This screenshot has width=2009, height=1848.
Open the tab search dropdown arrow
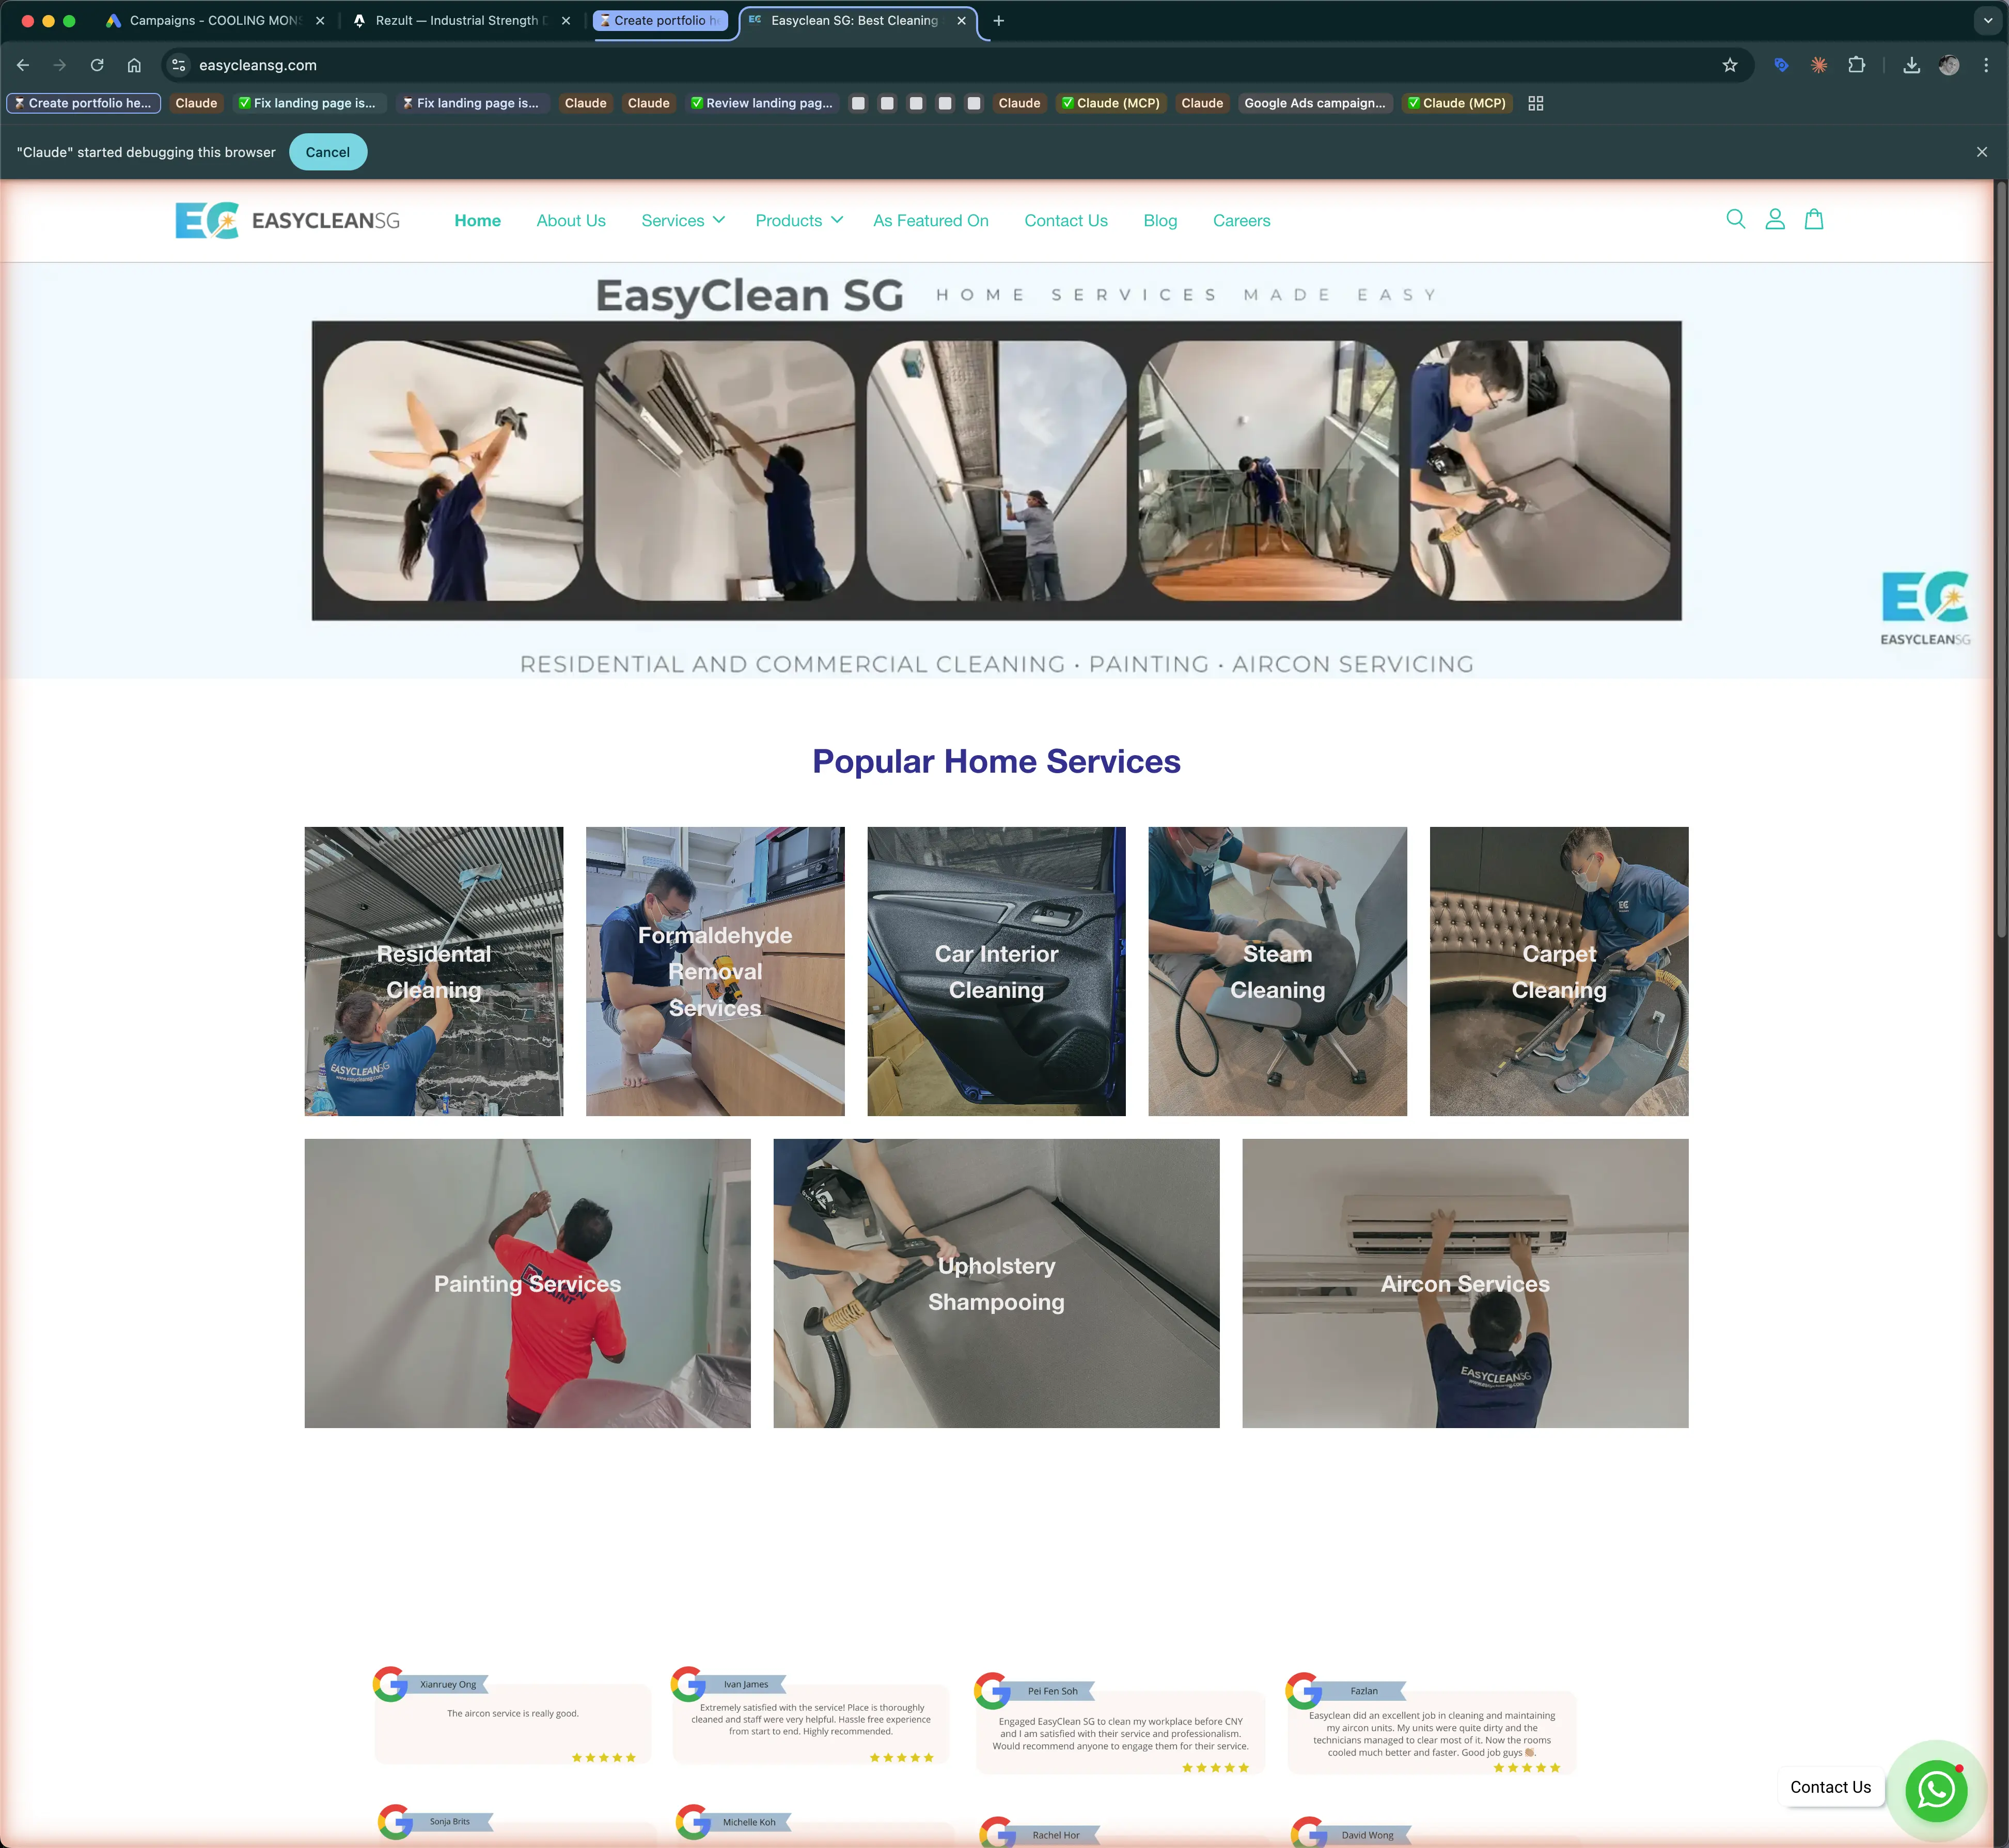[1988, 20]
